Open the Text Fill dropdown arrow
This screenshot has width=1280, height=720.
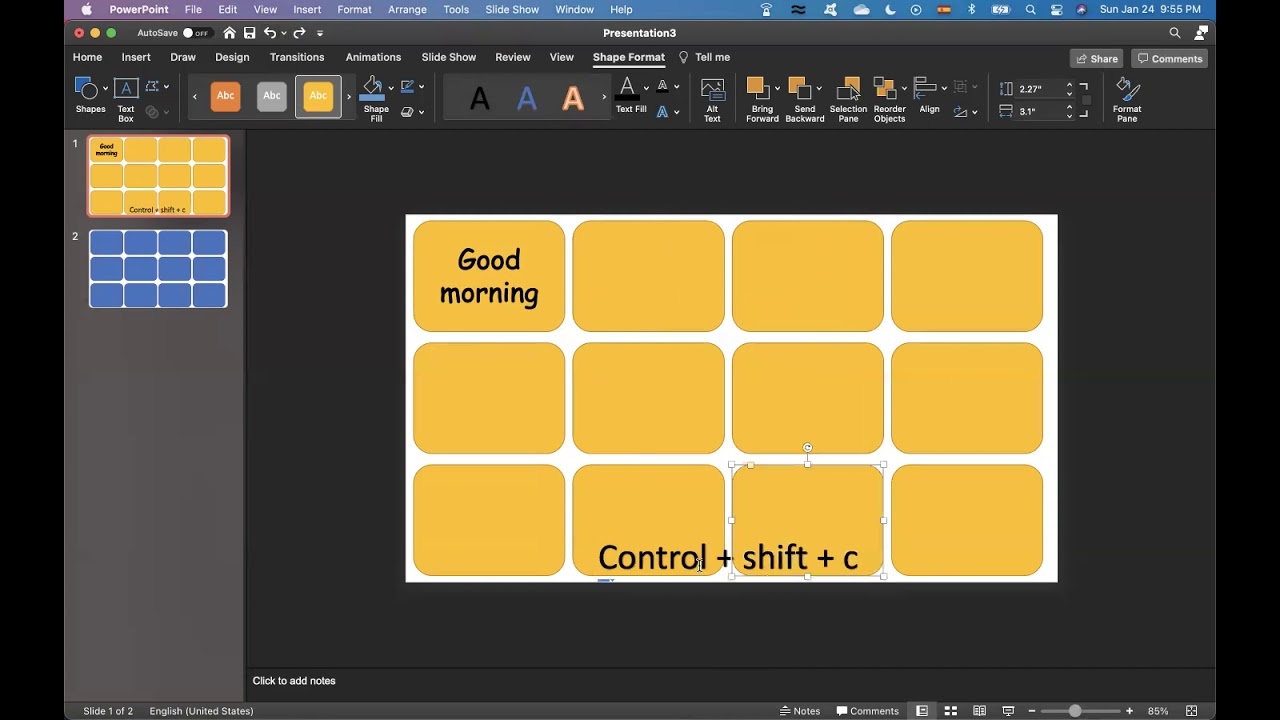click(646, 87)
